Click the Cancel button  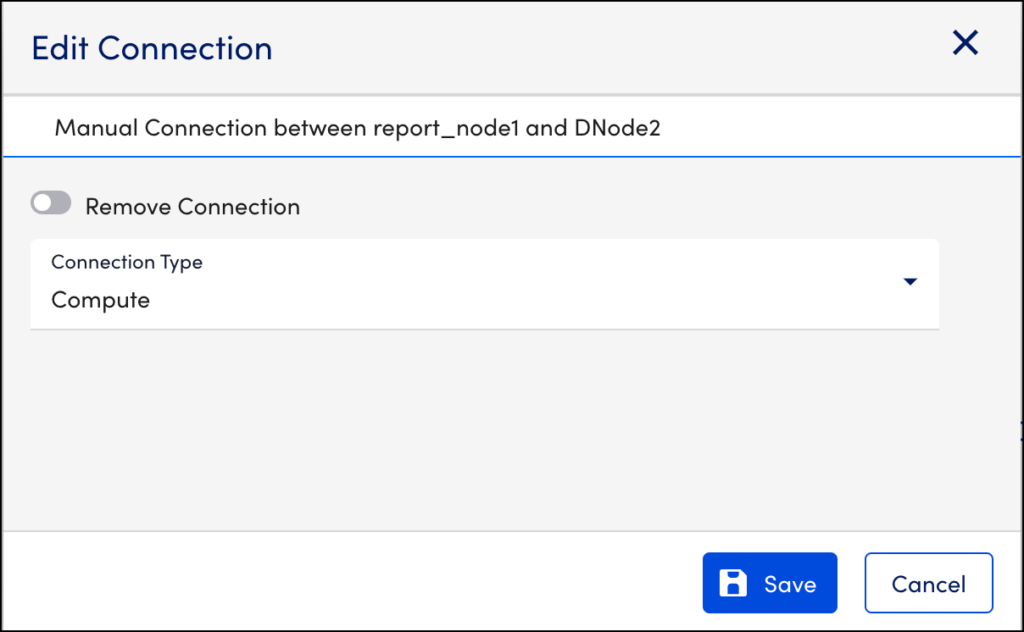(x=928, y=584)
